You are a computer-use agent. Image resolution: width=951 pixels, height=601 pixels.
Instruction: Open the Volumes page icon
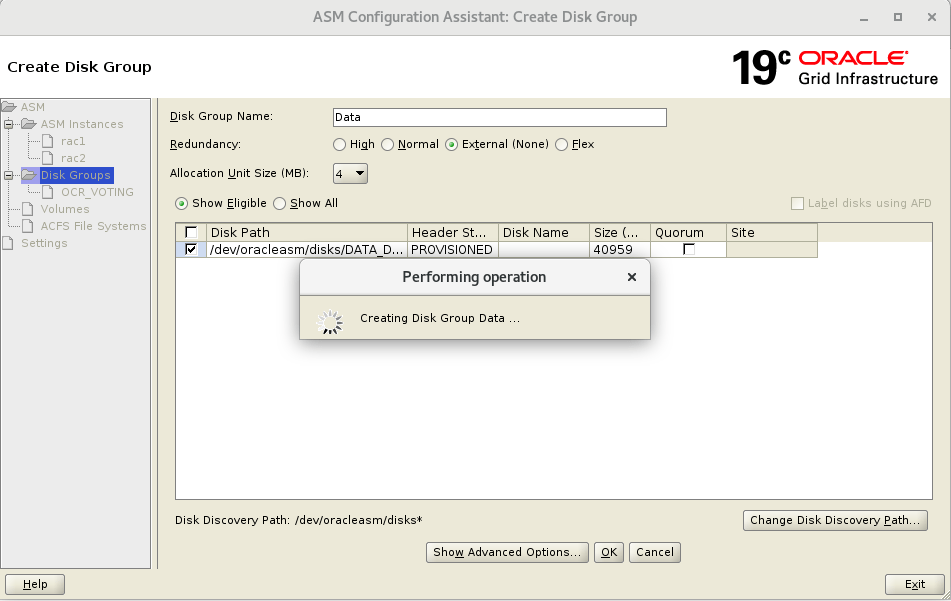[x=29, y=208]
